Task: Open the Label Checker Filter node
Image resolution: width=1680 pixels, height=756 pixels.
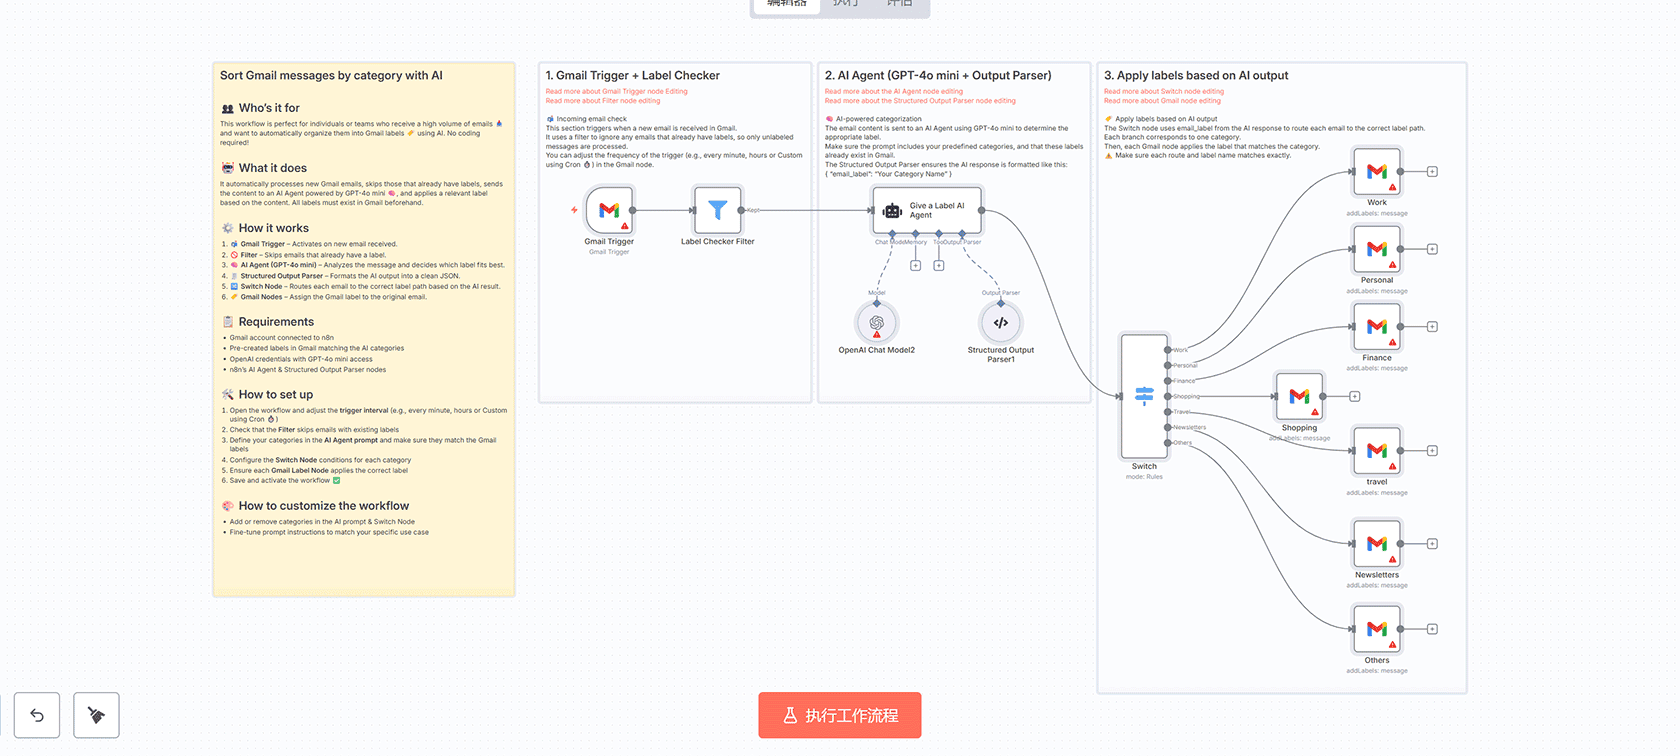Action: [x=717, y=211]
